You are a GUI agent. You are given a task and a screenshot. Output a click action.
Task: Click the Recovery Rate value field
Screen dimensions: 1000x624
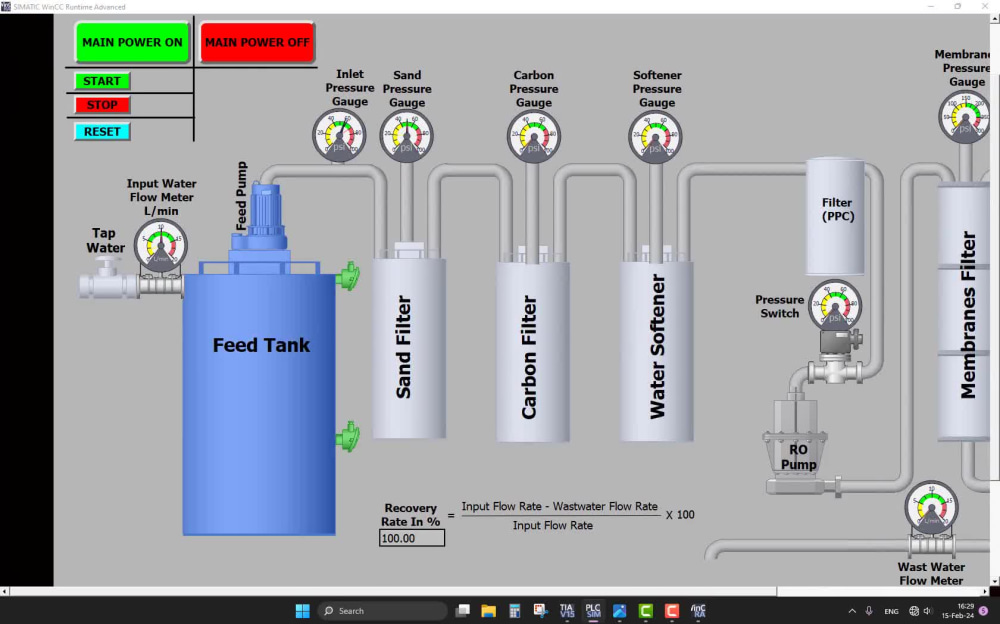410,537
